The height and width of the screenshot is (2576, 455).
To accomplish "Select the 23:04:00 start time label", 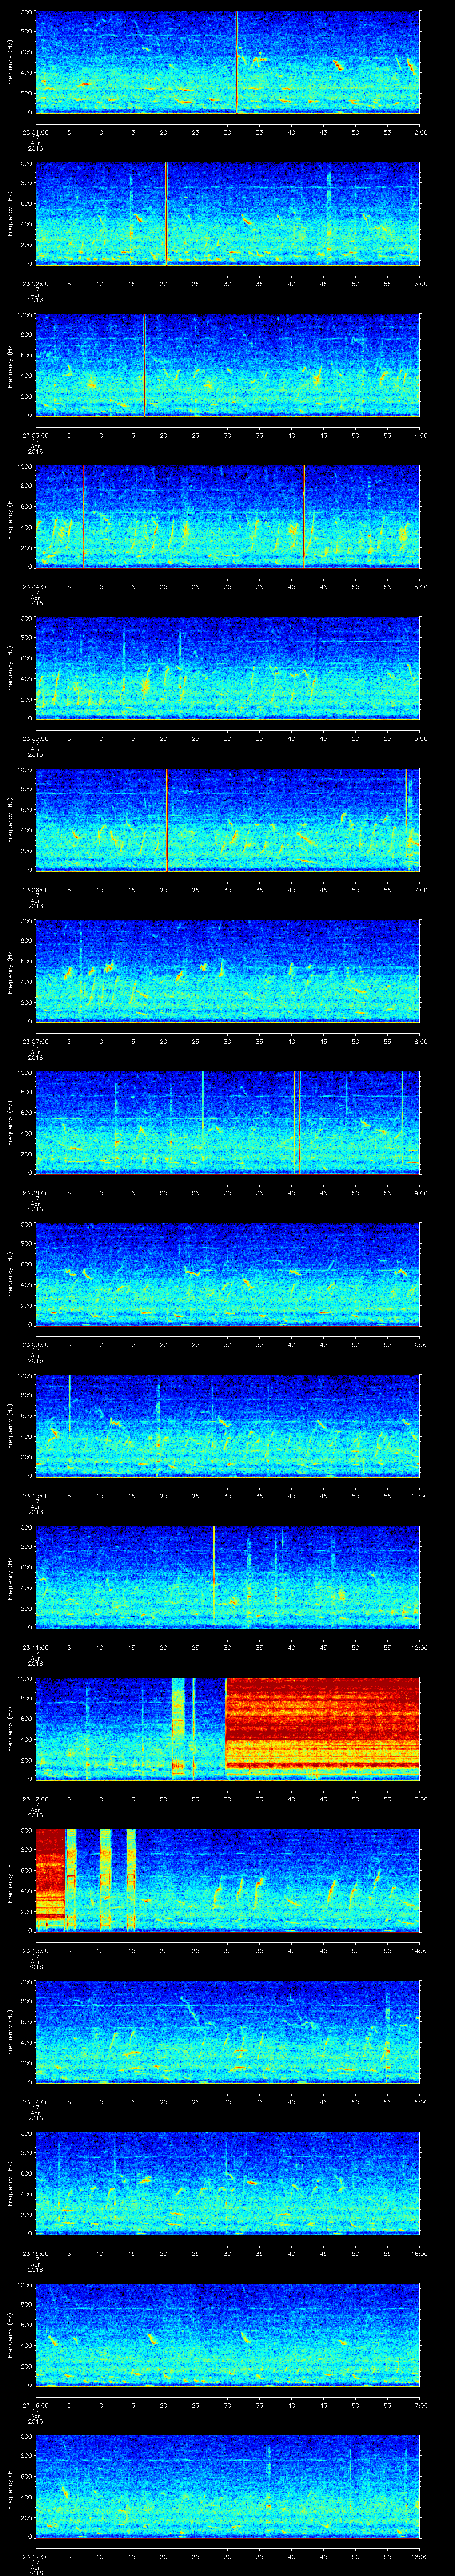I will coord(36,586).
